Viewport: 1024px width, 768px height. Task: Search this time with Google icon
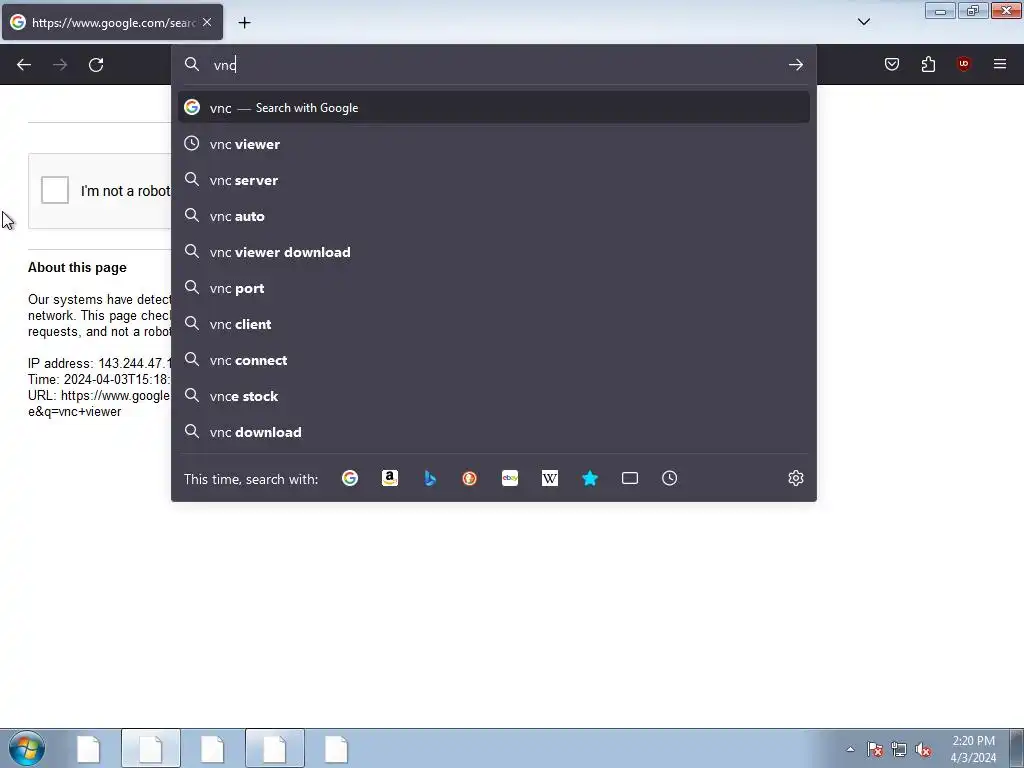pyautogui.click(x=350, y=478)
